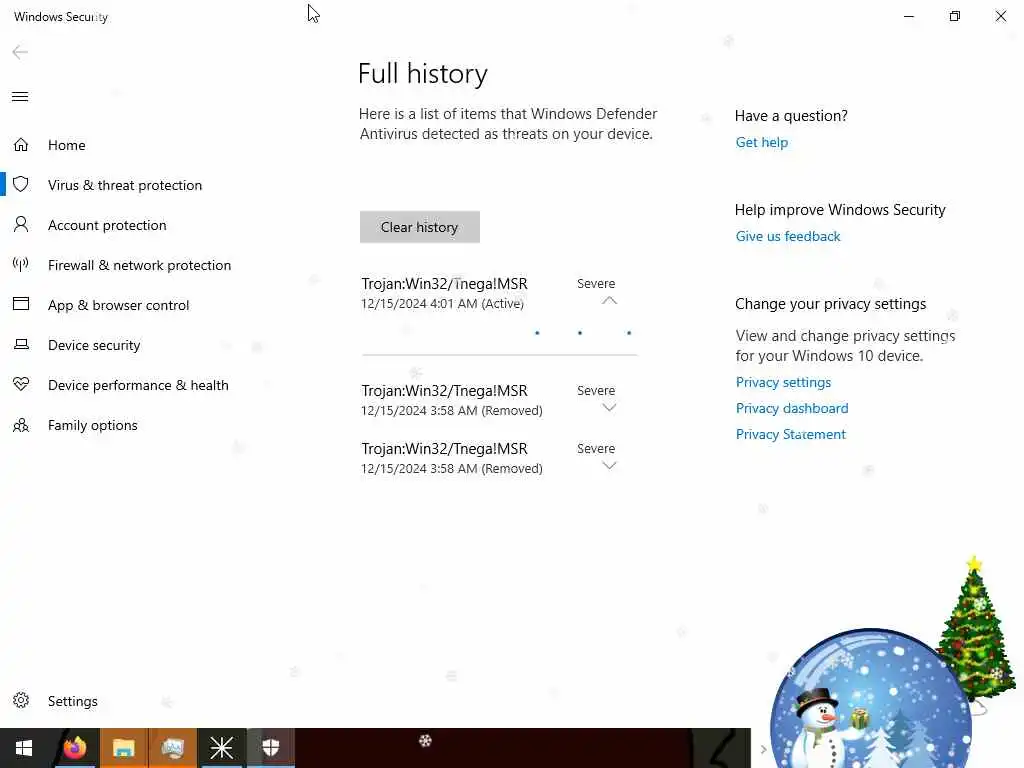Screen dimensions: 1024x768
Task: Open Family options section
Action: tap(93, 425)
